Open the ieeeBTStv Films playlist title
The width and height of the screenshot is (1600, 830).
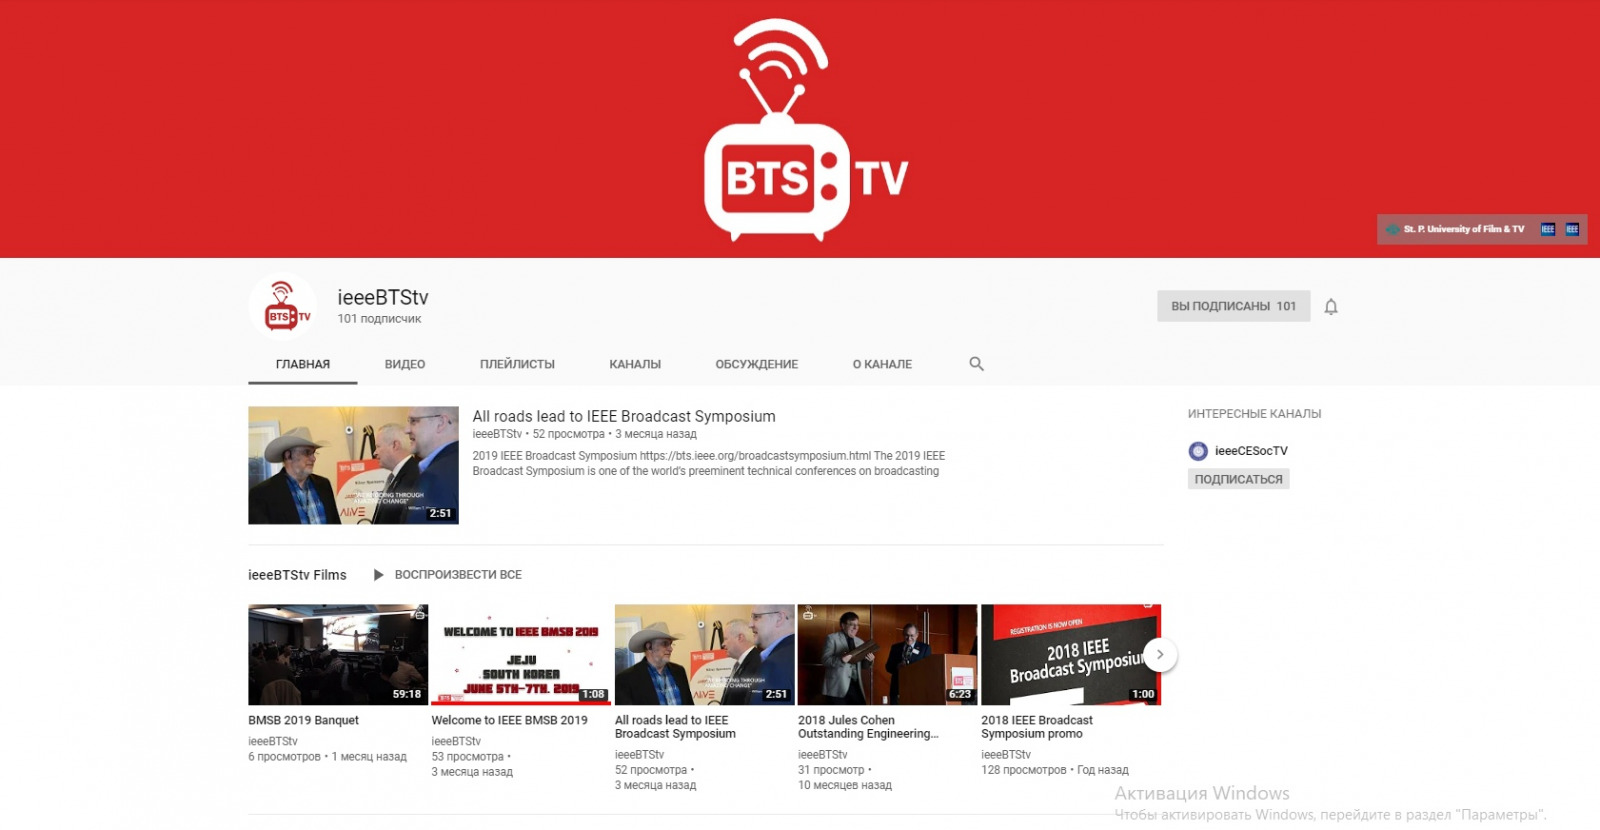click(297, 575)
